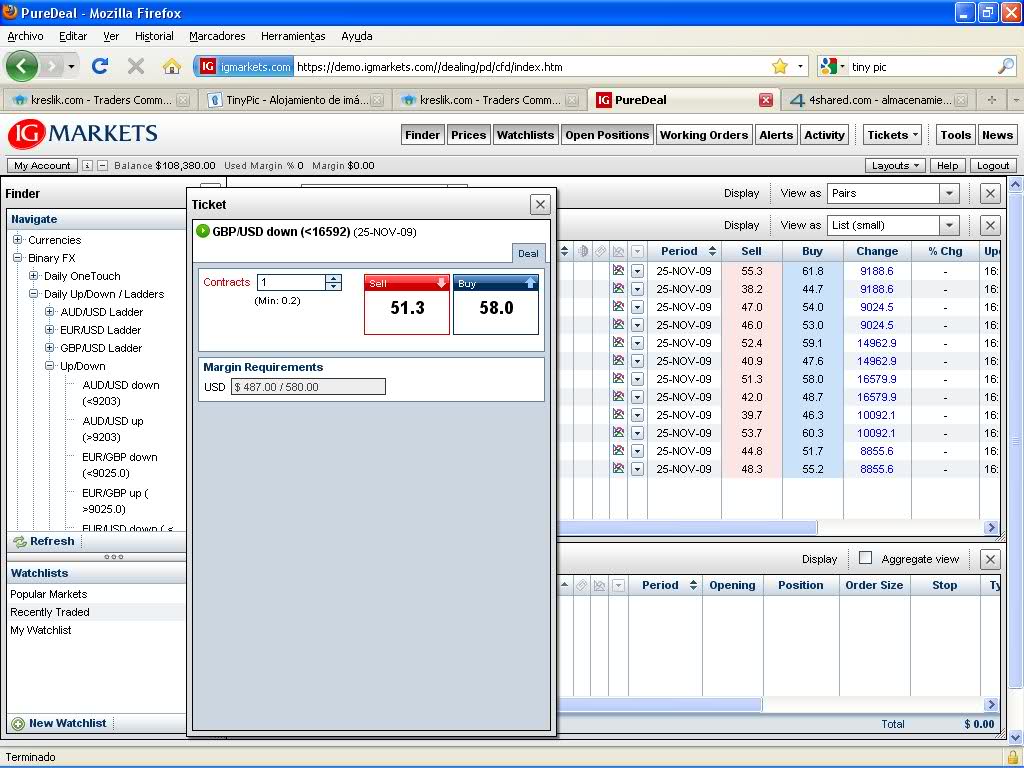
Task: Open chart icon in the row selling at 48.3
Action: (x=618, y=468)
